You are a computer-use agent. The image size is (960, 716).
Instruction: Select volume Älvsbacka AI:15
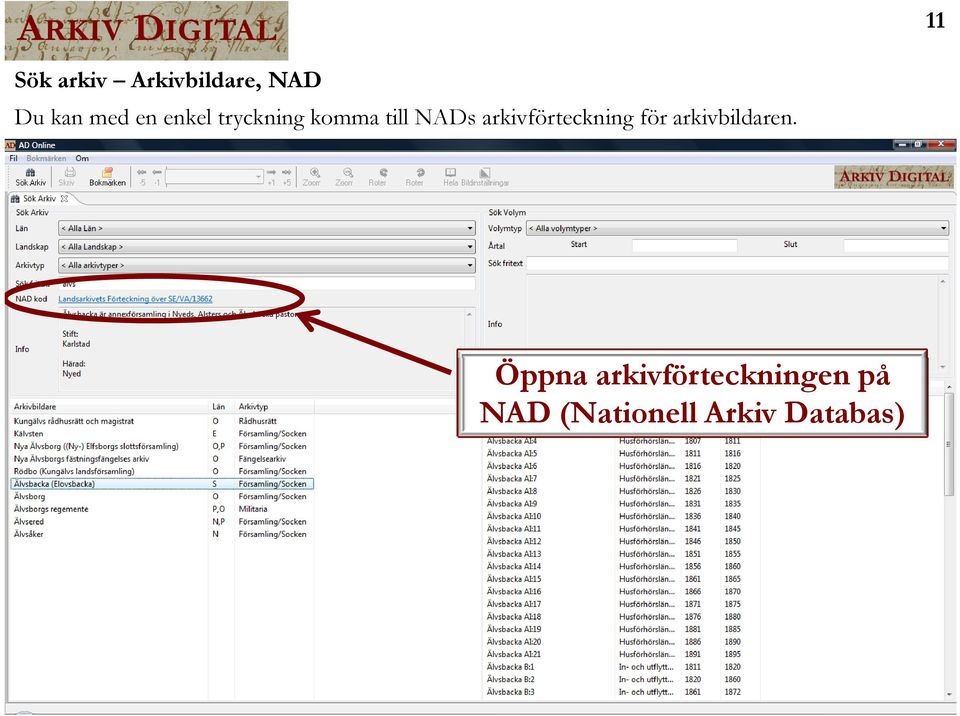pos(621,579)
